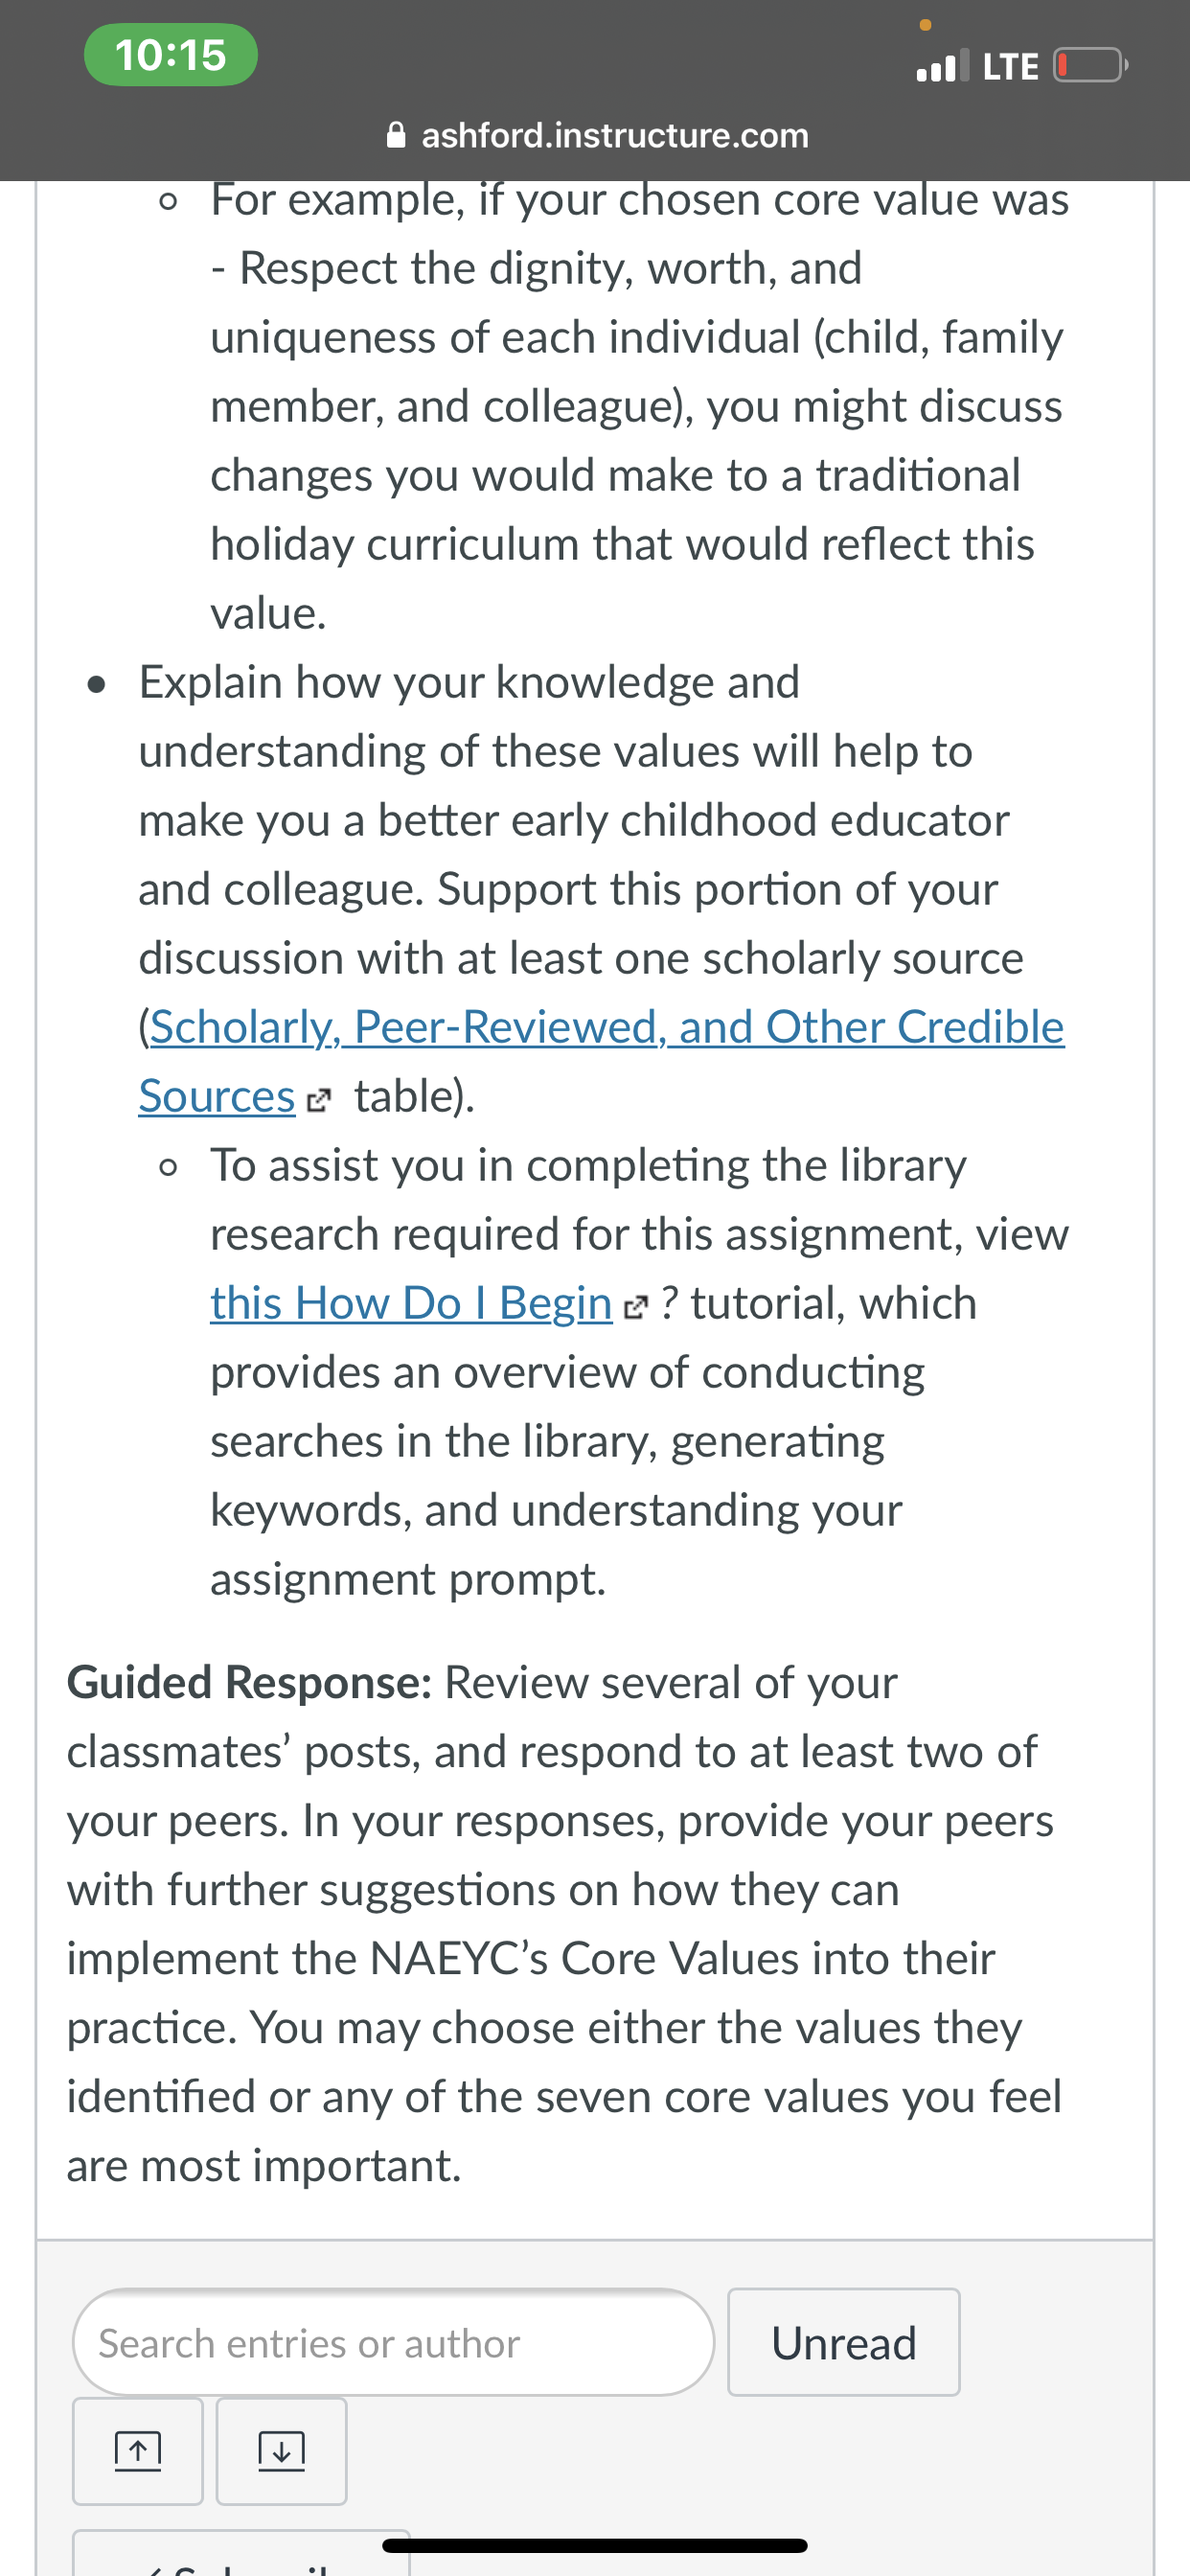Open this How Do I Begin link

click(411, 1303)
